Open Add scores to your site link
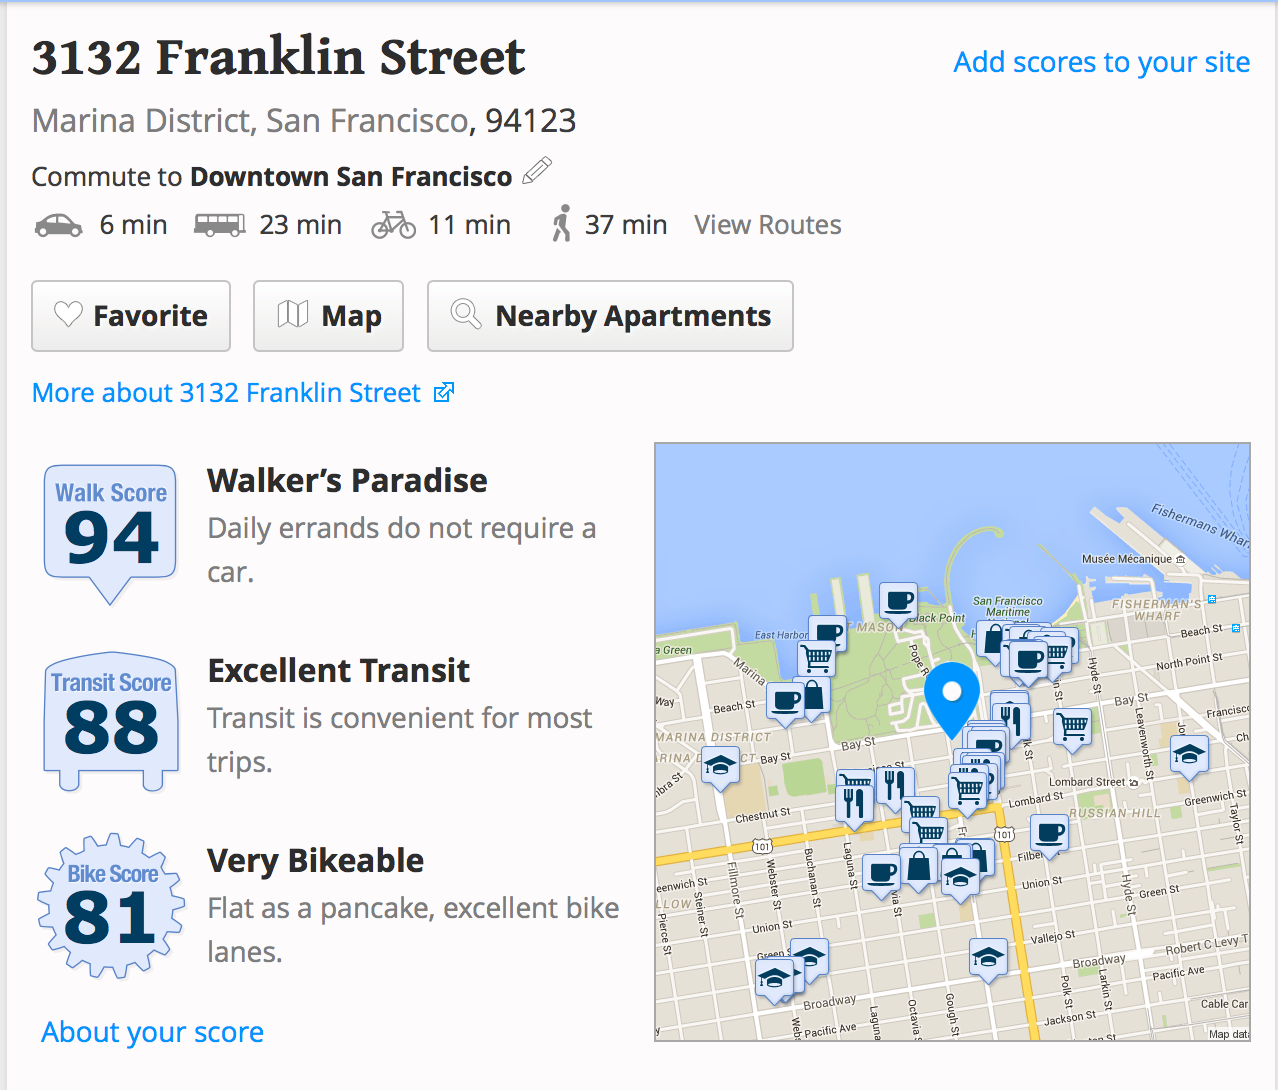This screenshot has height=1090, width=1278. pos(1102,62)
